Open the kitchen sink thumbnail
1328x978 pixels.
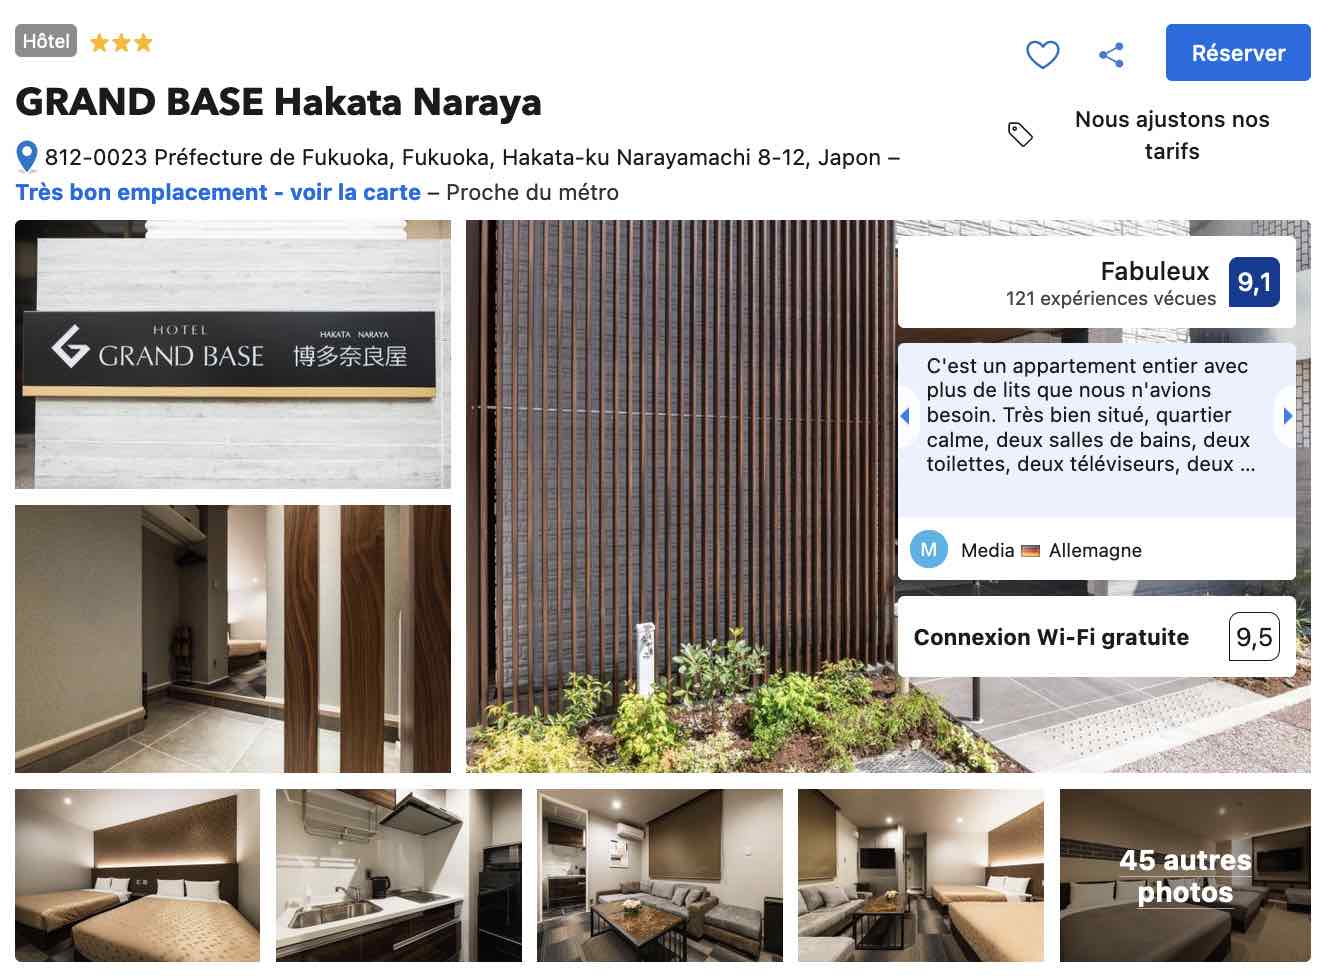click(399, 875)
